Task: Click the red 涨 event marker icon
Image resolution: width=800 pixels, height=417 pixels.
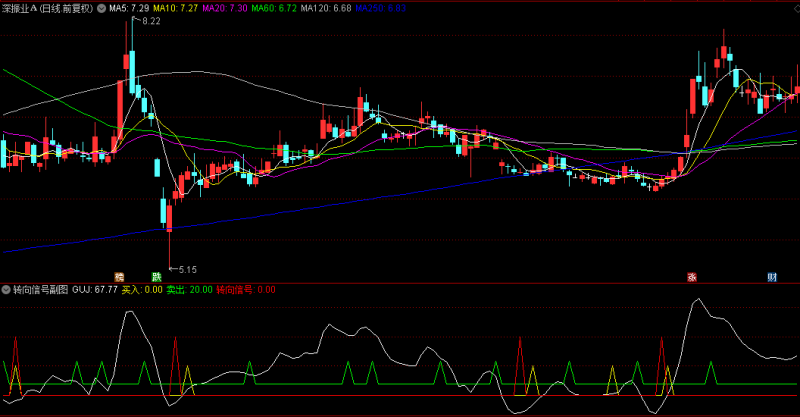Action: pyautogui.click(x=692, y=277)
